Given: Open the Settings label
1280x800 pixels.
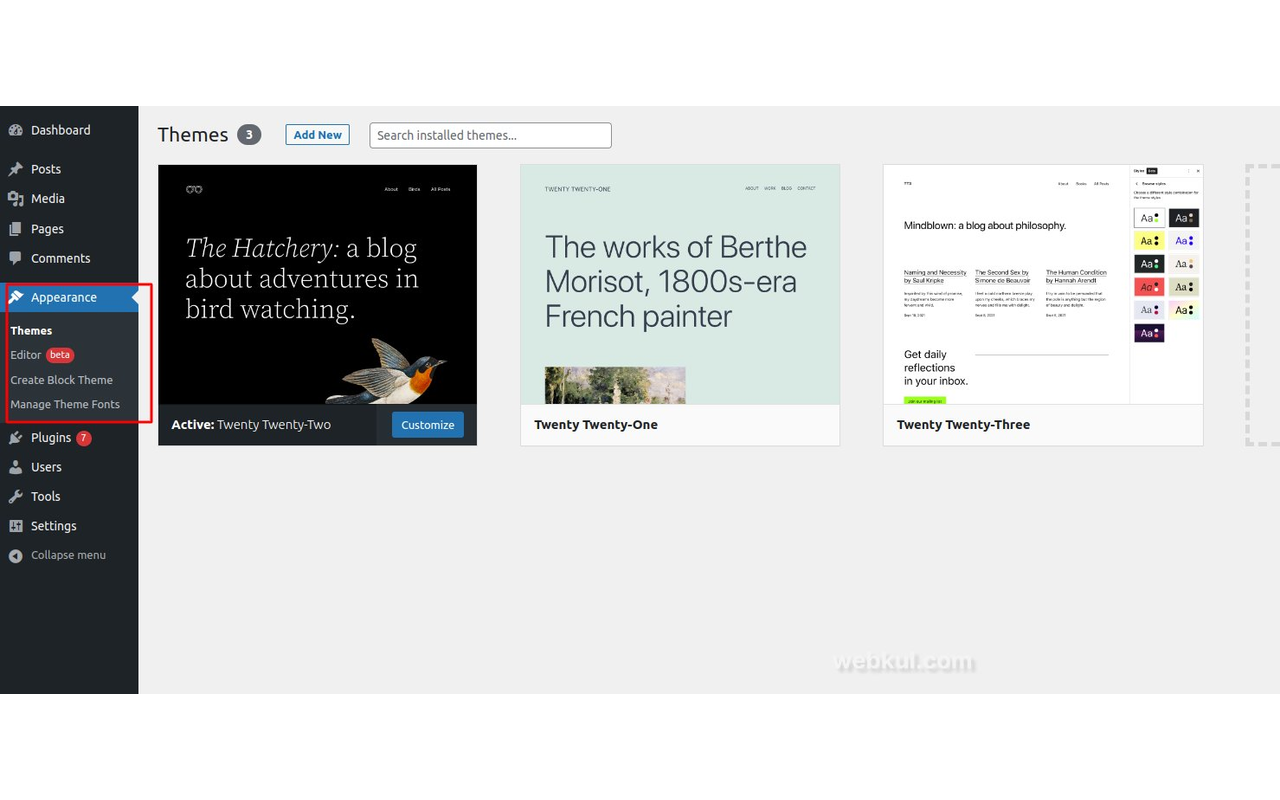Looking at the screenshot, I should click(54, 526).
